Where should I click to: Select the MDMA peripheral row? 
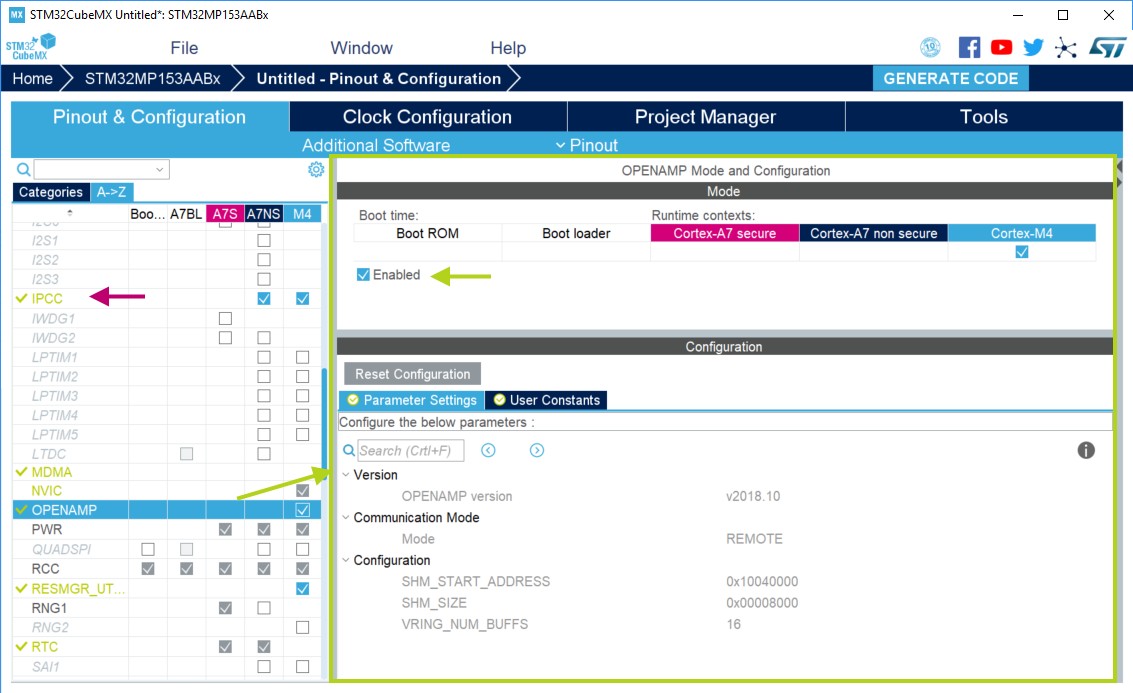(168, 472)
